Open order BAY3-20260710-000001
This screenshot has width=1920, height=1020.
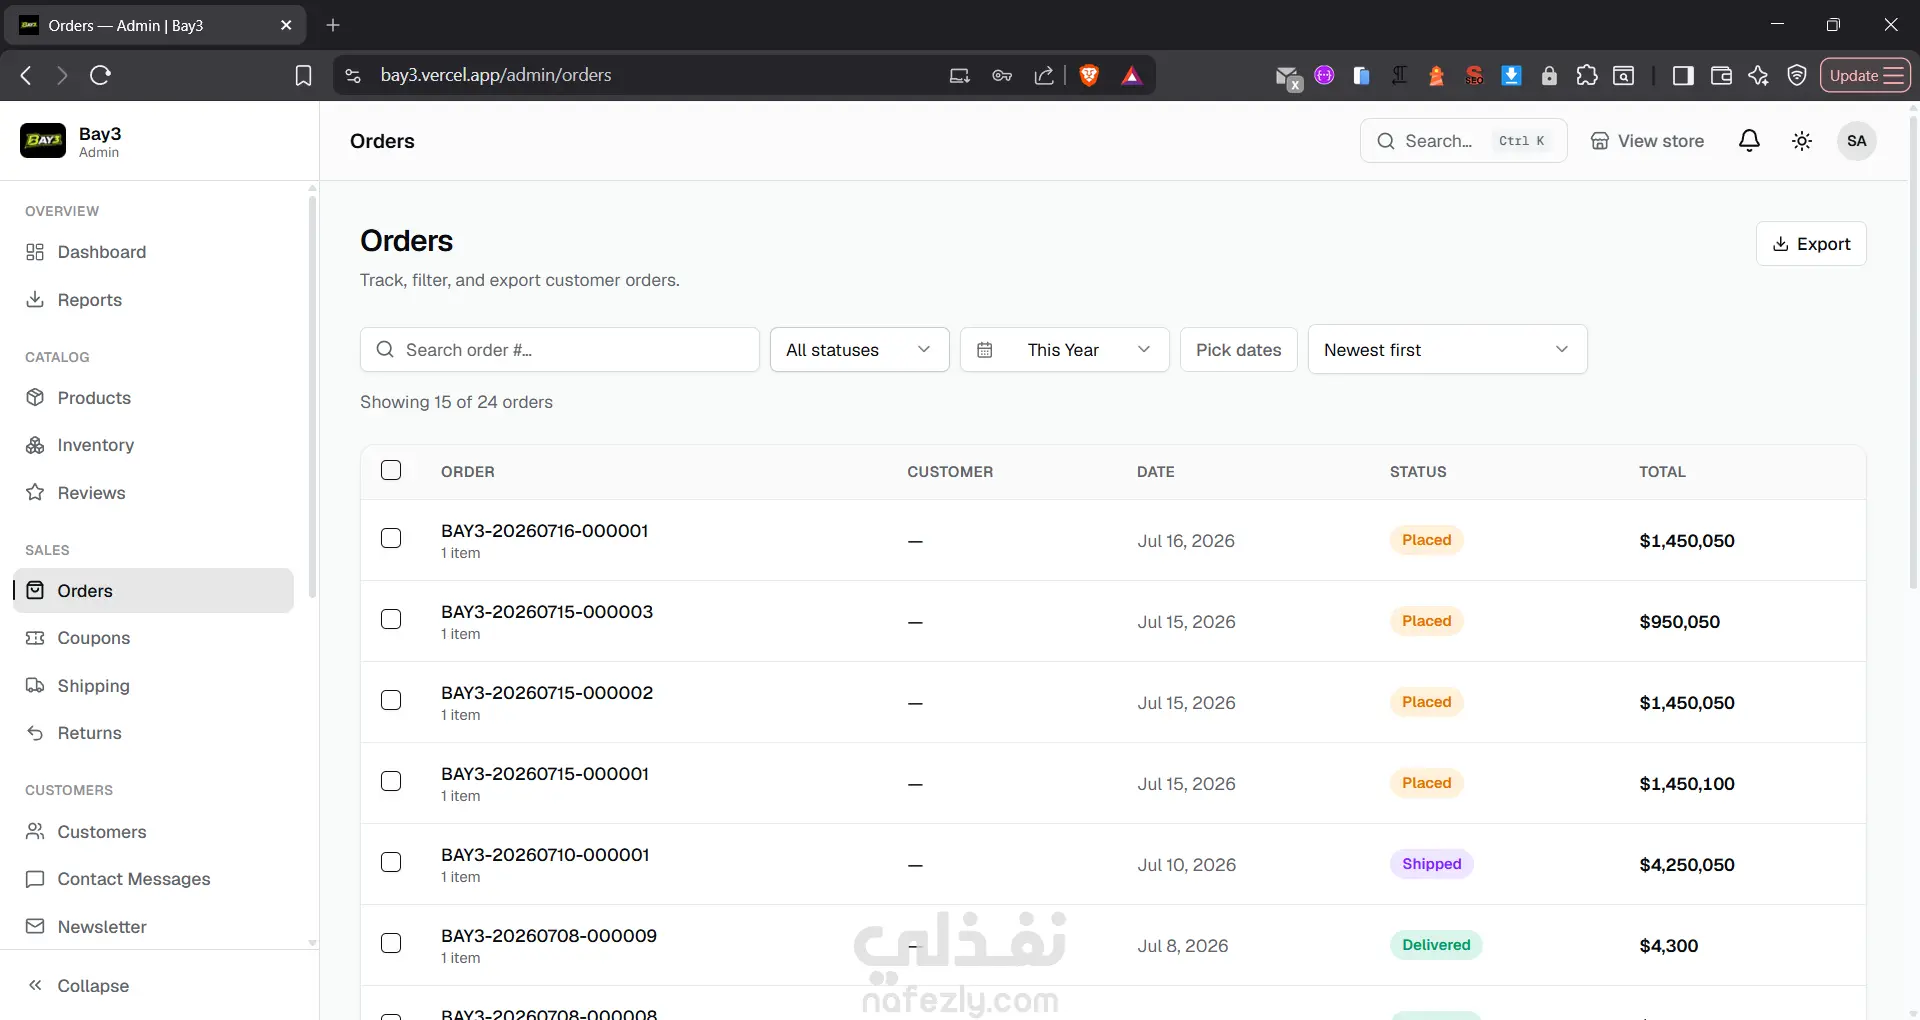pos(545,855)
